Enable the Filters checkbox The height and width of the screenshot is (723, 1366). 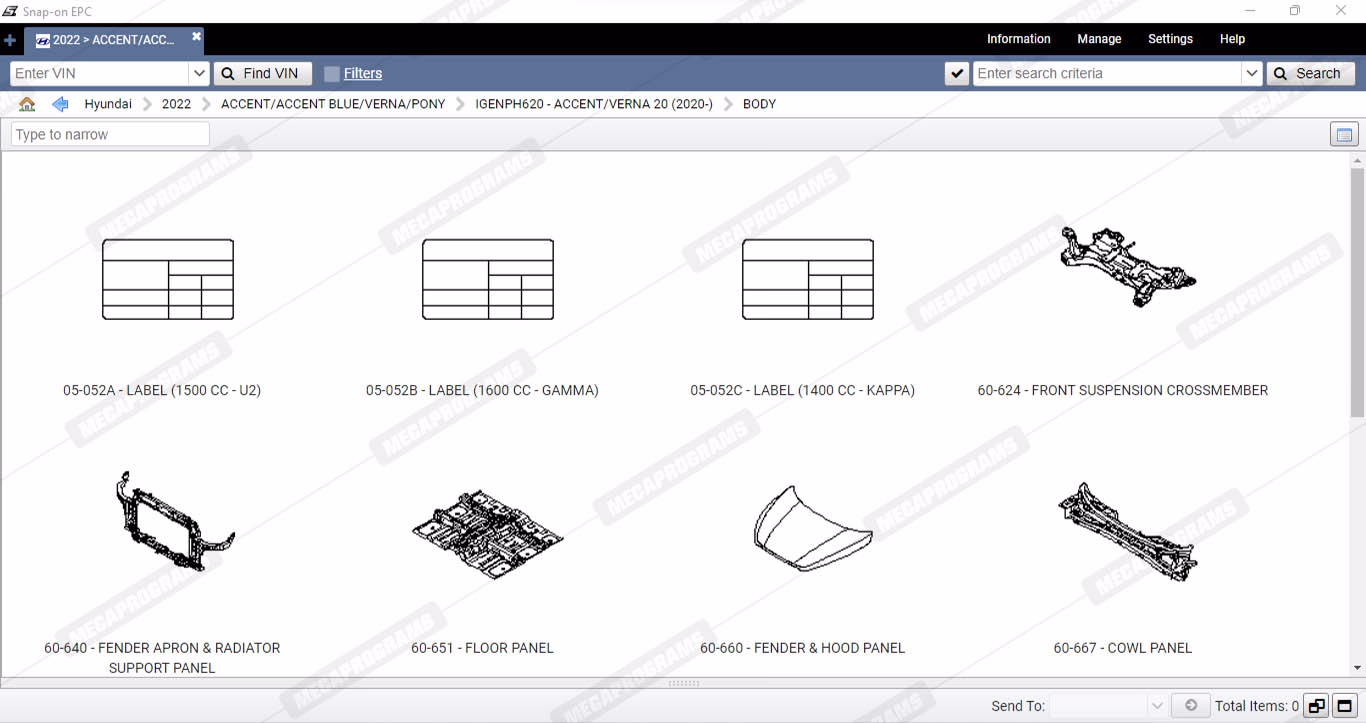pos(332,74)
